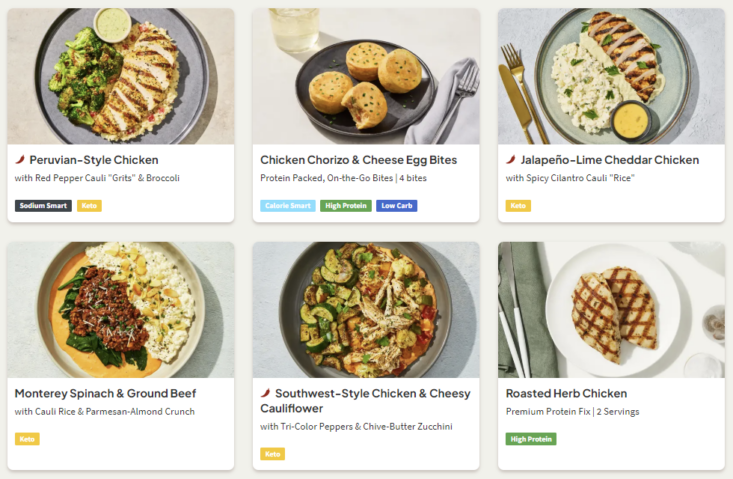Image resolution: width=733 pixels, height=479 pixels.
Task: Select the Roasted Herb Chicken photo
Action: tap(611, 310)
